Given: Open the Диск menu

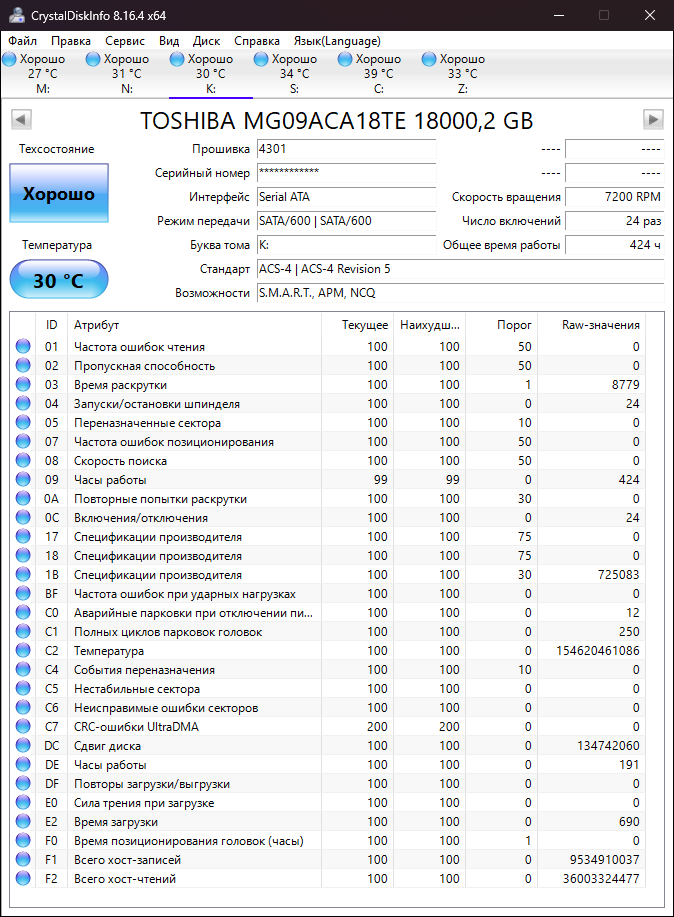Looking at the screenshot, I should coord(207,41).
